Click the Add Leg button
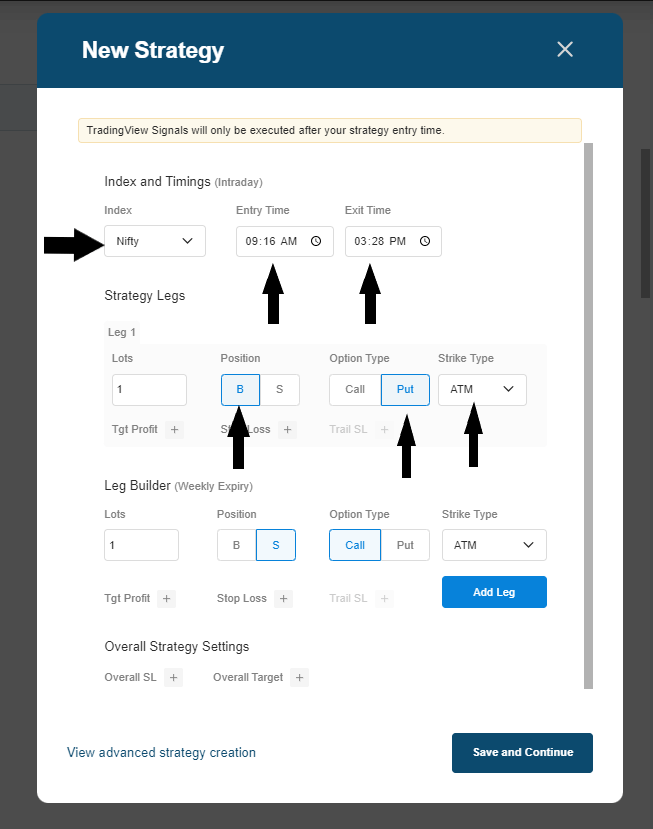The image size is (653, 829). pos(494,592)
